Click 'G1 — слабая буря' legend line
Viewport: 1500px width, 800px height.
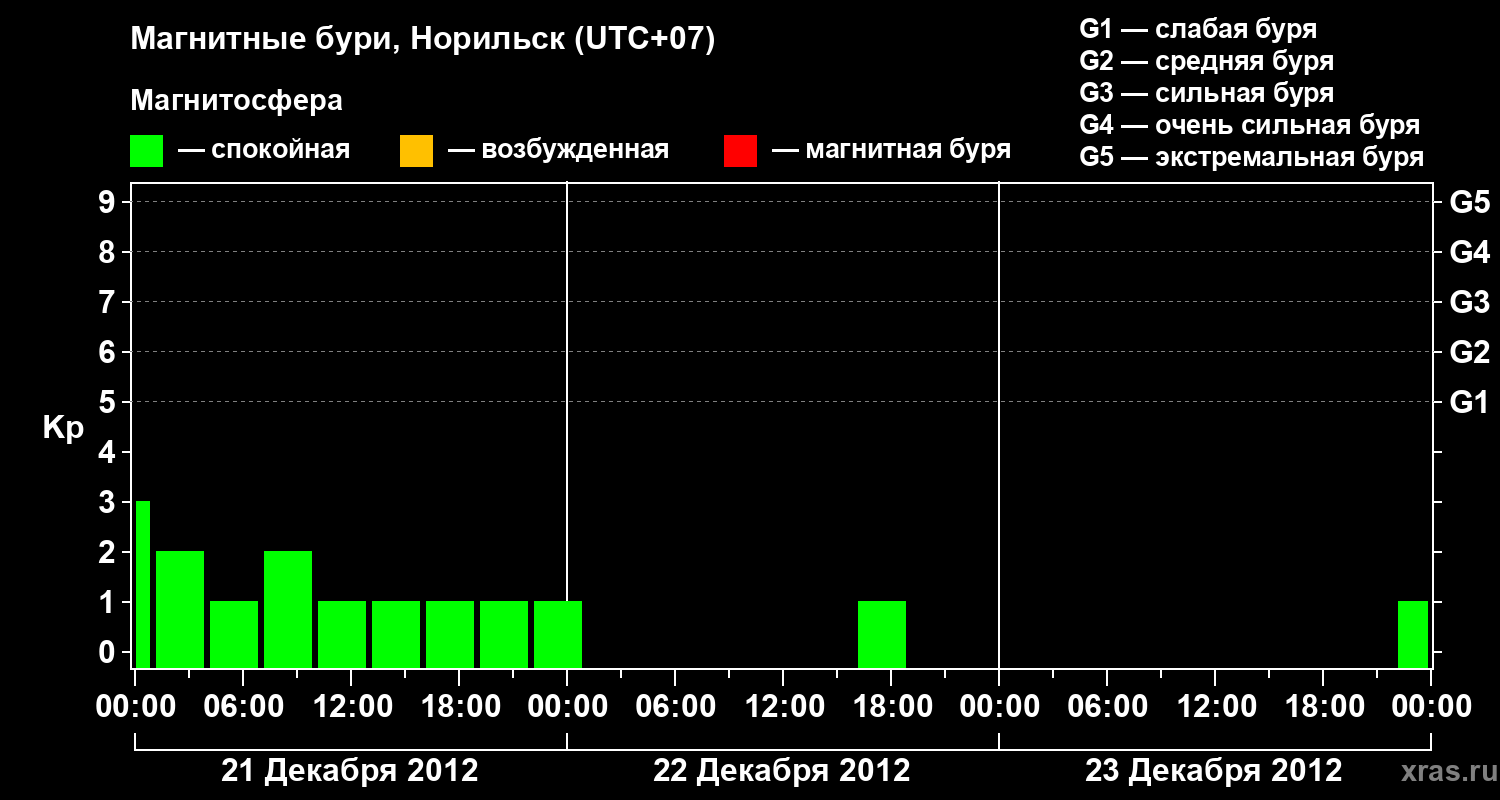tap(1198, 29)
